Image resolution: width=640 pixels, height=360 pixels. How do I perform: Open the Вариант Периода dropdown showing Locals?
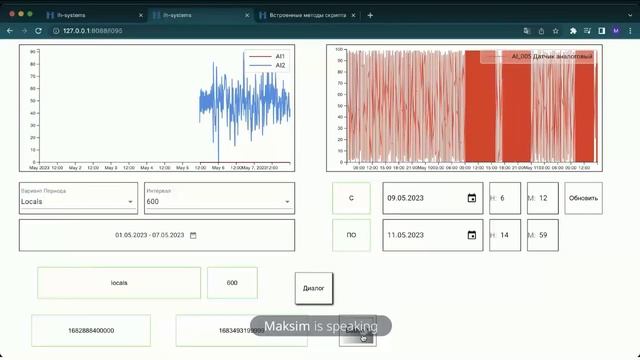click(78, 198)
